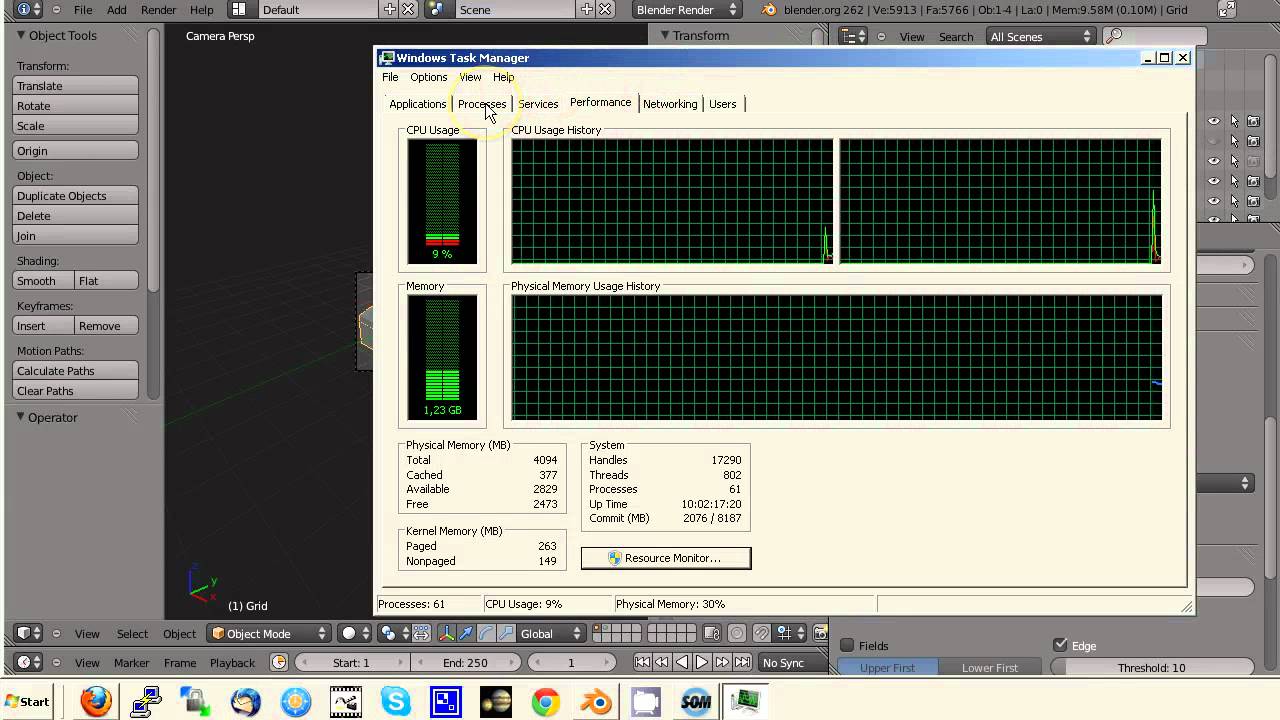
Task: Open the Outliner editor type selector
Action: (x=853, y=36)
